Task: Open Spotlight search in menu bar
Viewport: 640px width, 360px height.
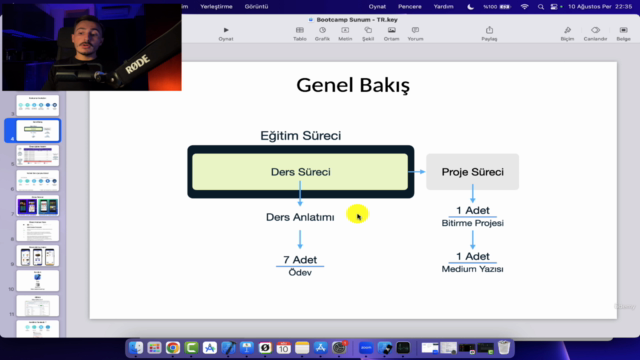Action: [541, 7]
